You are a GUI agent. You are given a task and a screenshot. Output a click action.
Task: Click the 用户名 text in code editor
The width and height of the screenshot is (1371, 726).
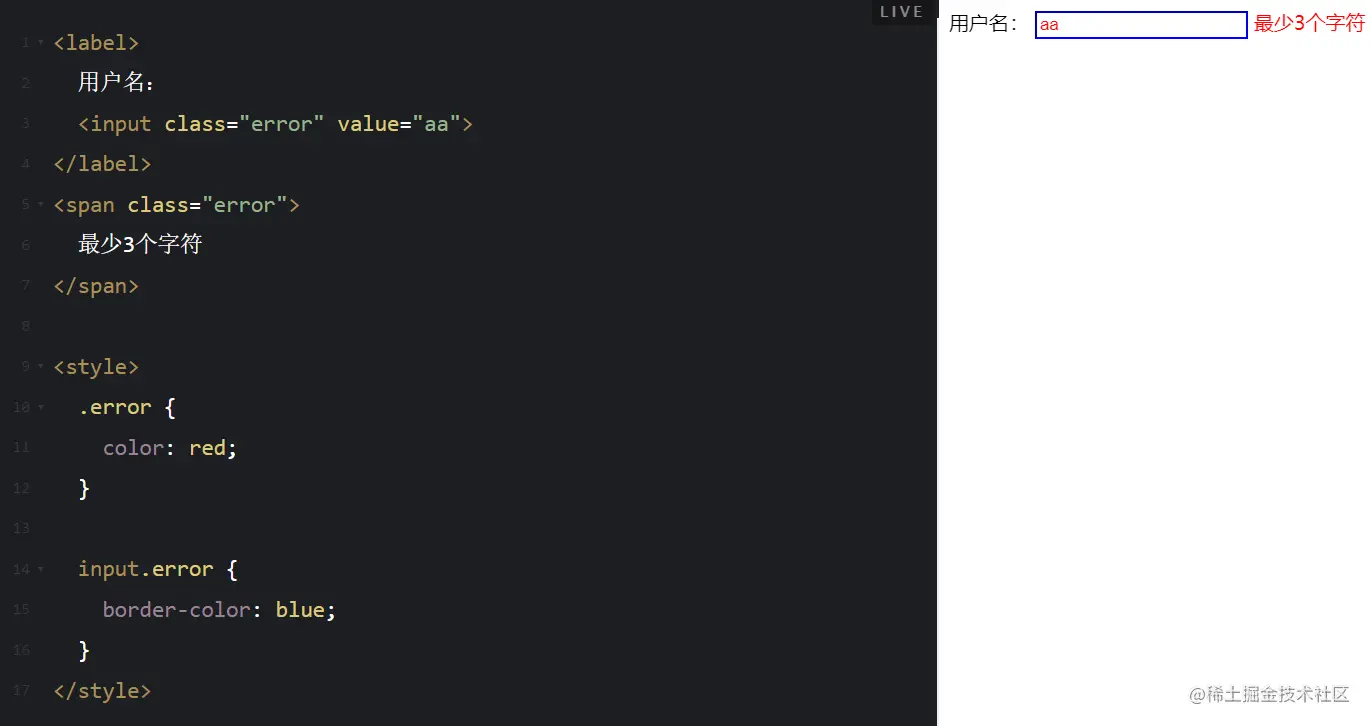point(116,83)
